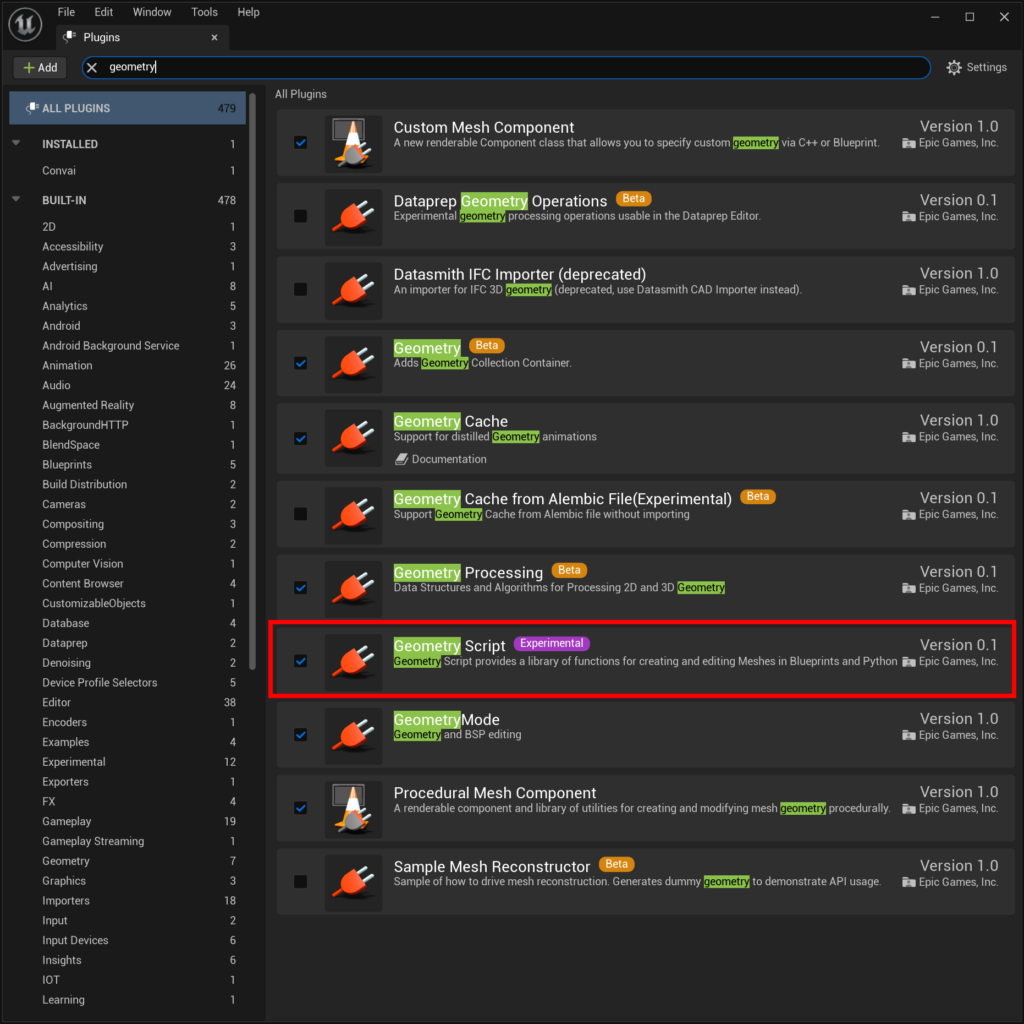Viewport: 1024px width, 1024px height.
Task: Click the Add plugin button
Action: (x=40, y=67)
